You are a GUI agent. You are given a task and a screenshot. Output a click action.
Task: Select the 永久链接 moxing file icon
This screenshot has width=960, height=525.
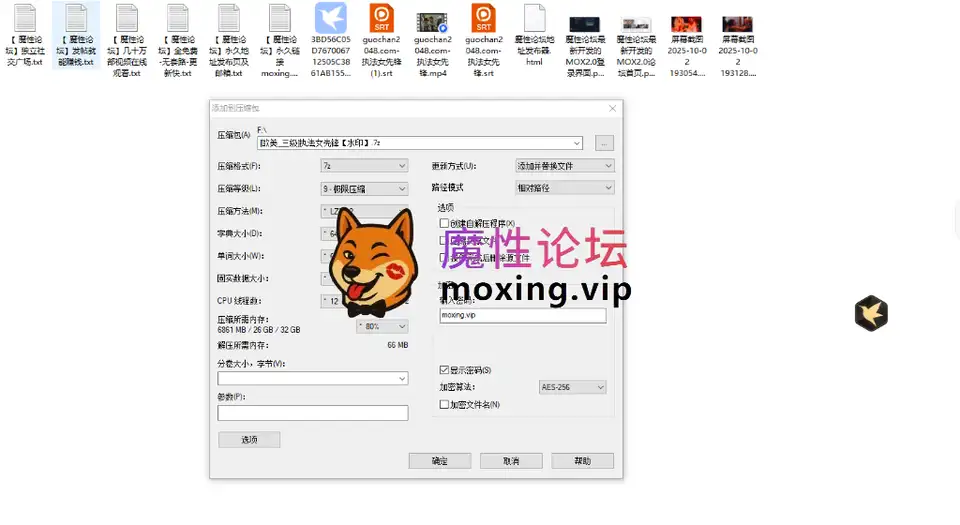tap(280, 18)
